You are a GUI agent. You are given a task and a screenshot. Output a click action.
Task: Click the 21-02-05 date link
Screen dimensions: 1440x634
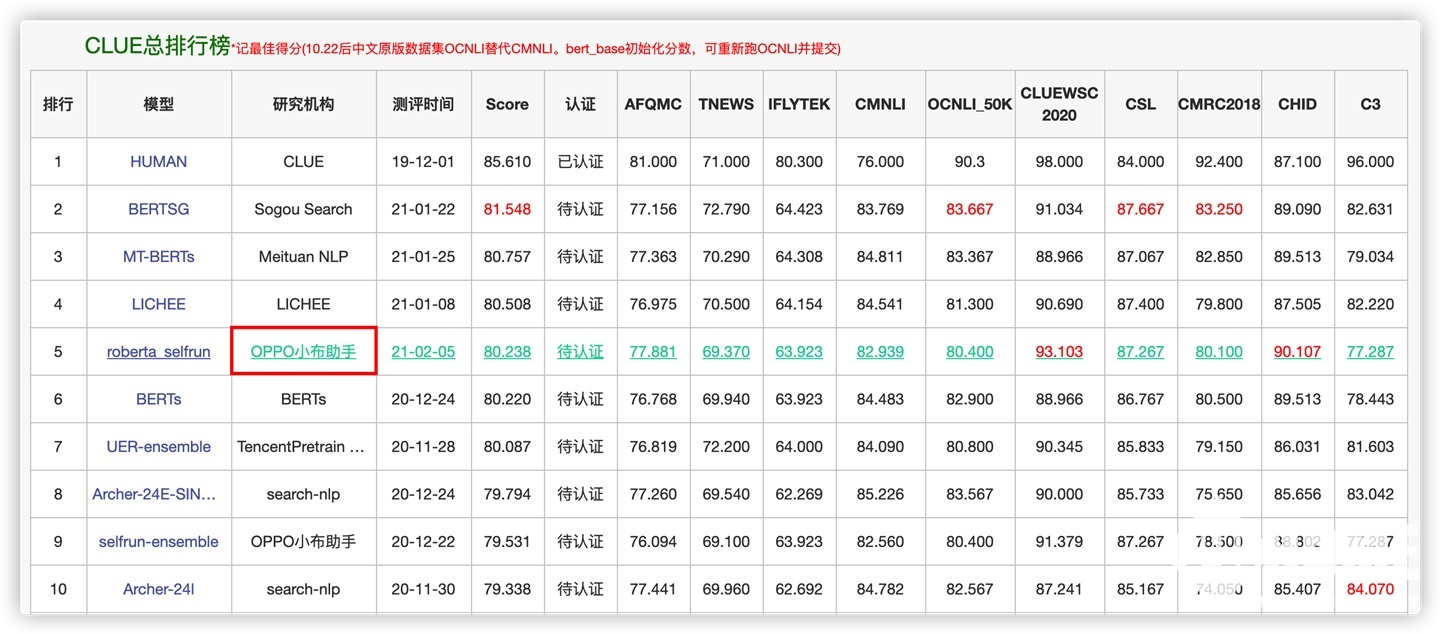pyautogui.click(x=423, y=352)
